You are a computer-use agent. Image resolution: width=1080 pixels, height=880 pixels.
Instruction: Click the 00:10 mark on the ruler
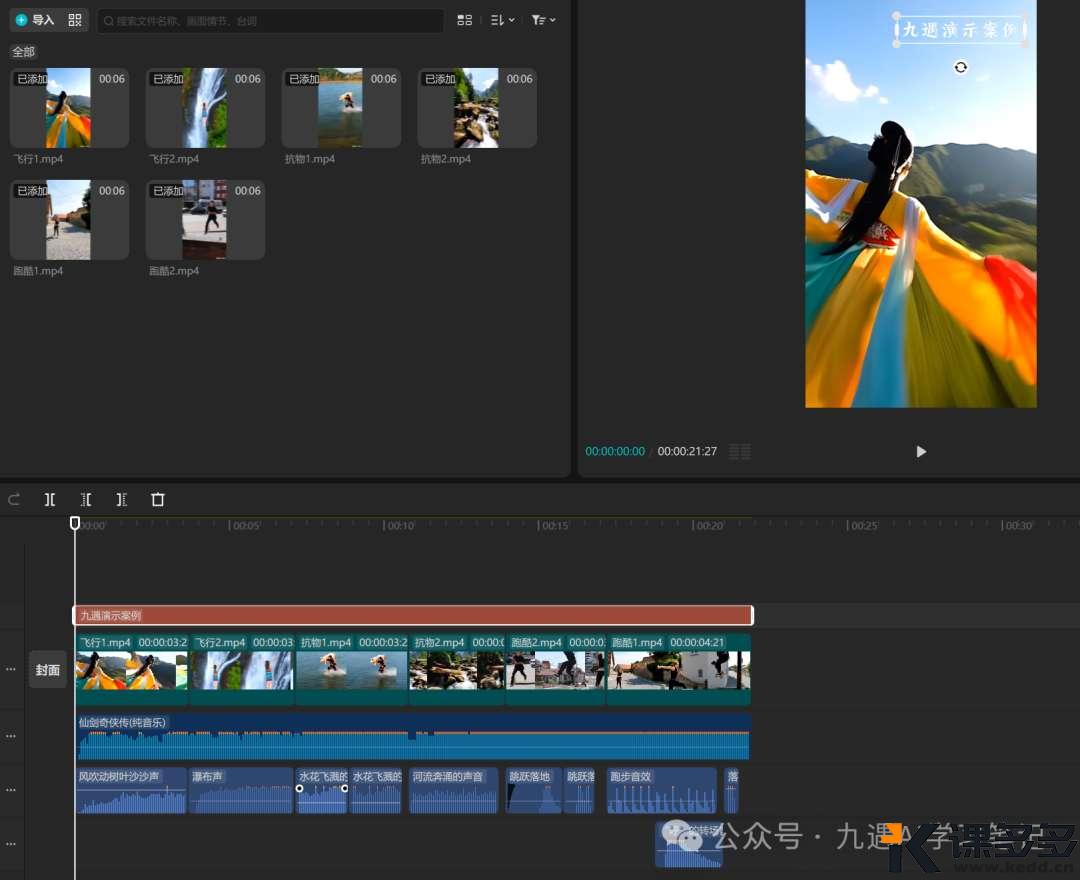click(x=399, y=525)
